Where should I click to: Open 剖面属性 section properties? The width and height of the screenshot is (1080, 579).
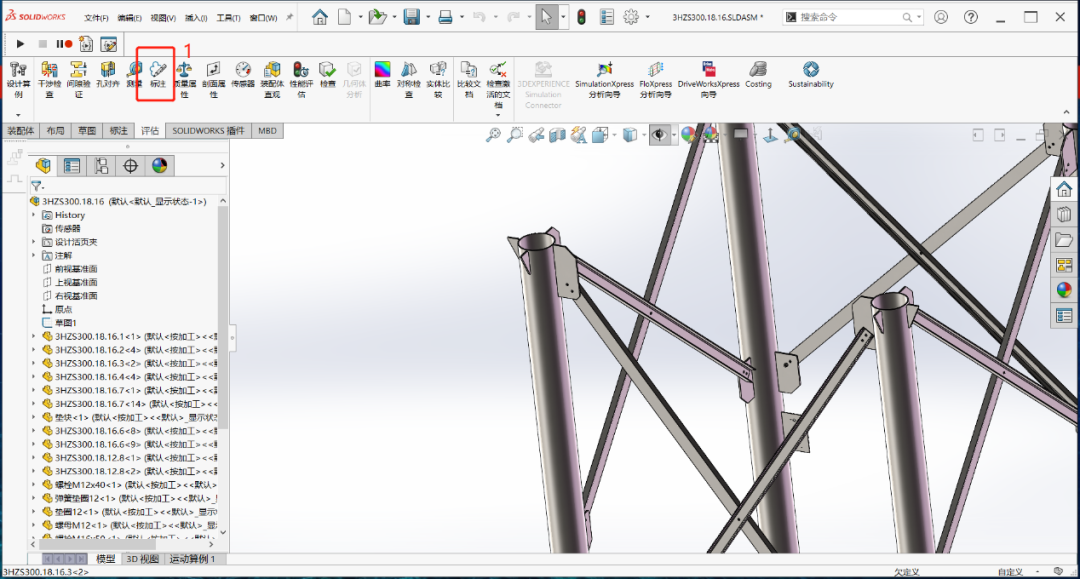[214, 79]
